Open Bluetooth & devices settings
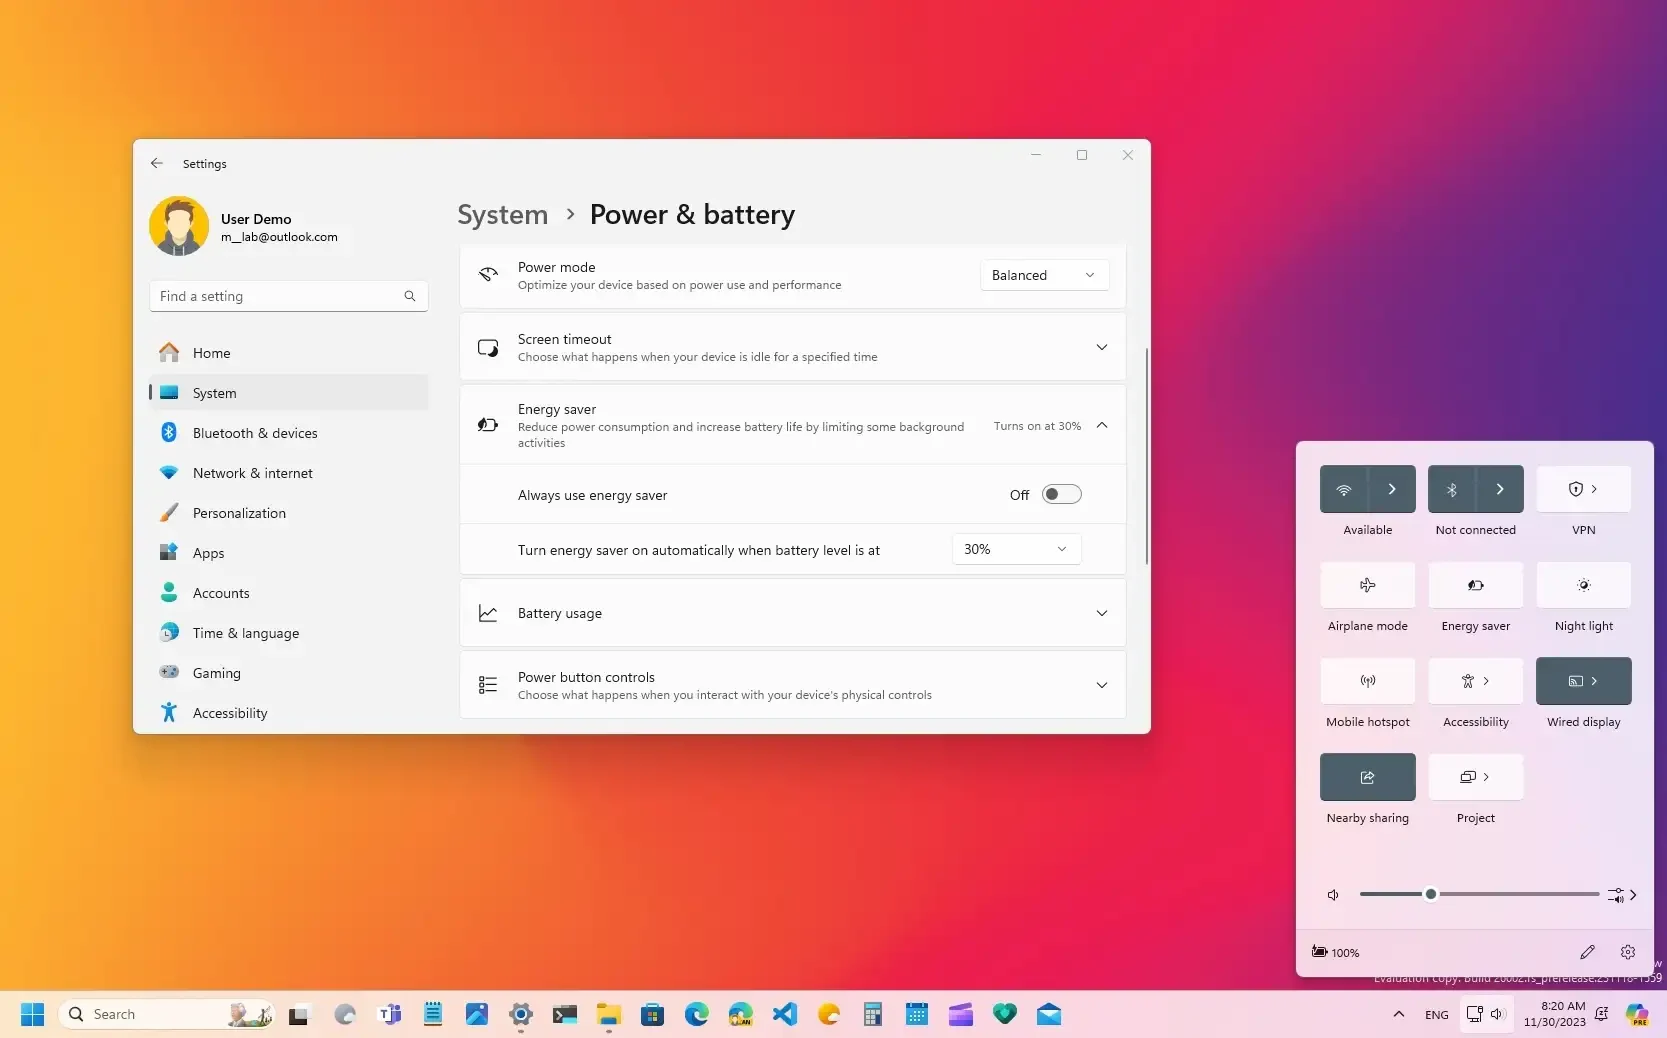 point(289,433)
